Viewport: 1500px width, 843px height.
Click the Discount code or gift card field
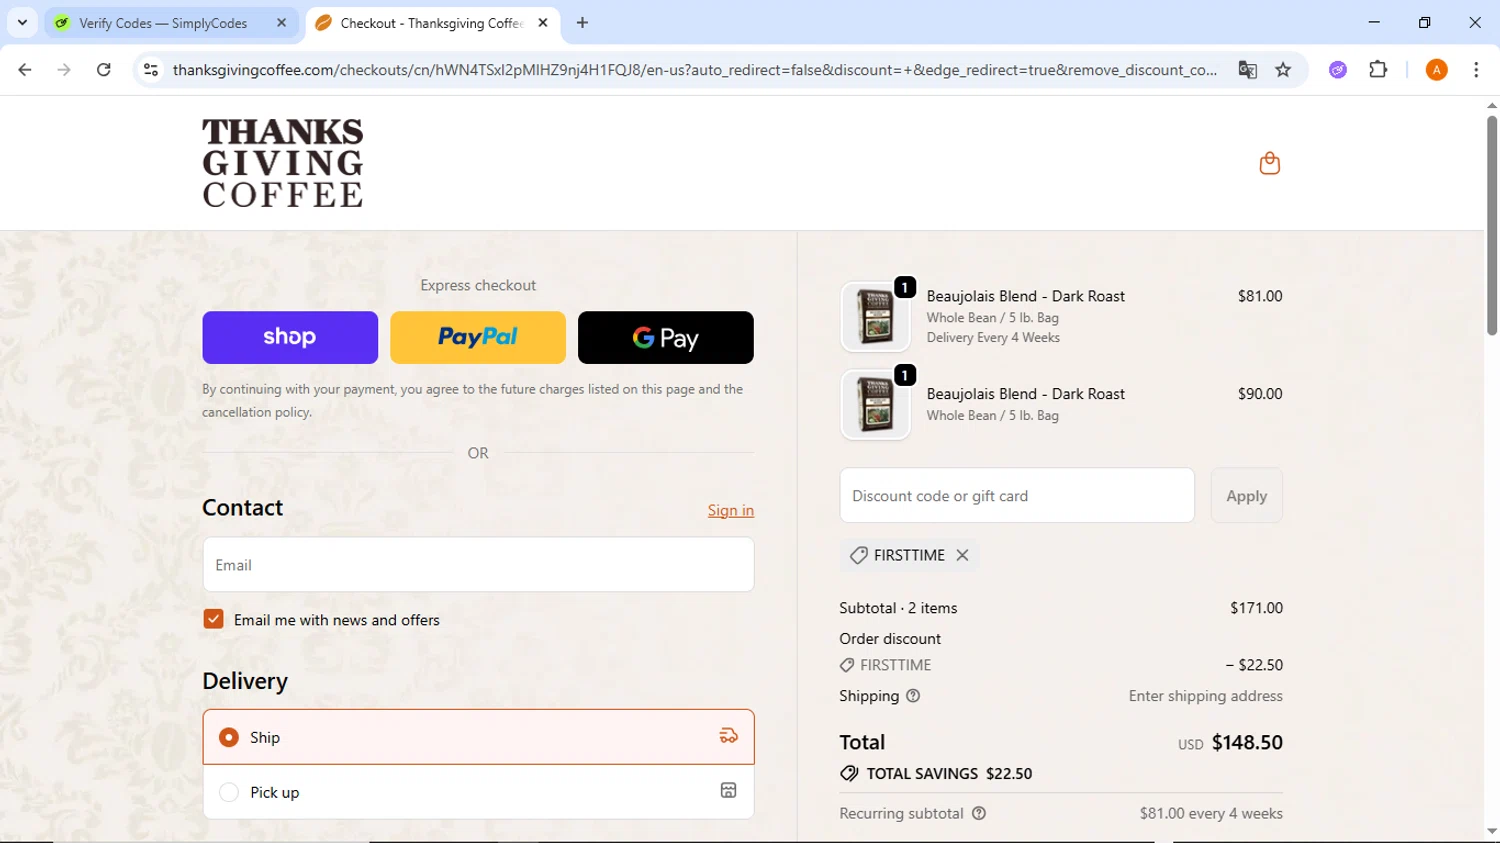coord(1017,495)
